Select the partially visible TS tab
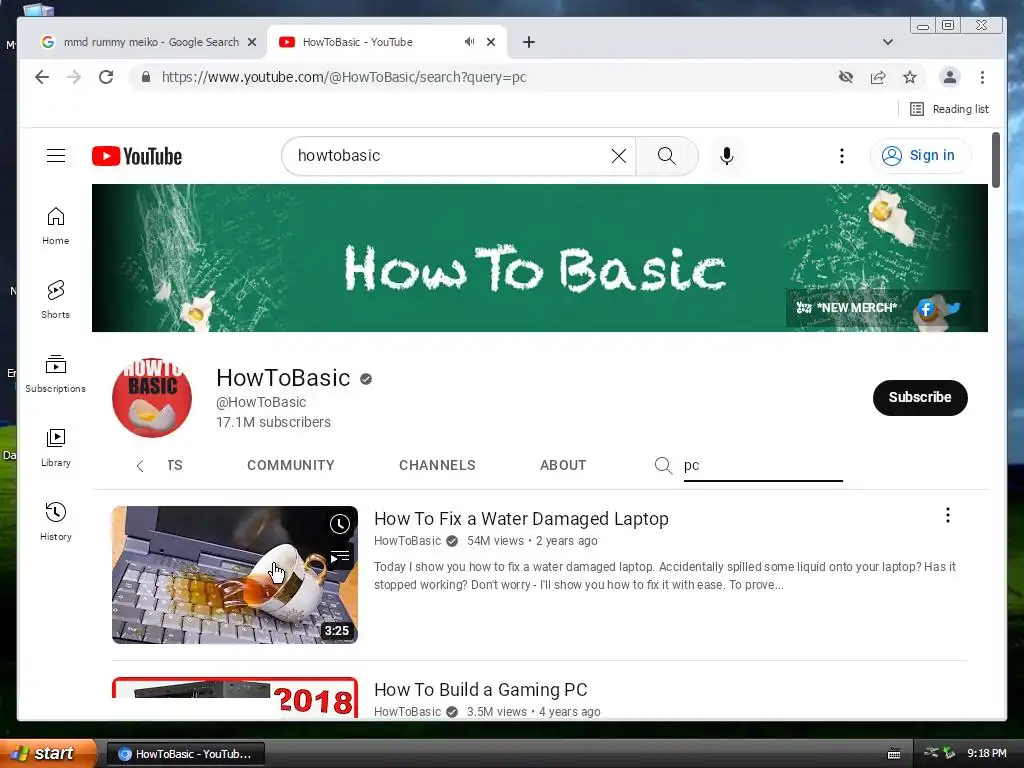1024x768 pixels. point(174,465)
